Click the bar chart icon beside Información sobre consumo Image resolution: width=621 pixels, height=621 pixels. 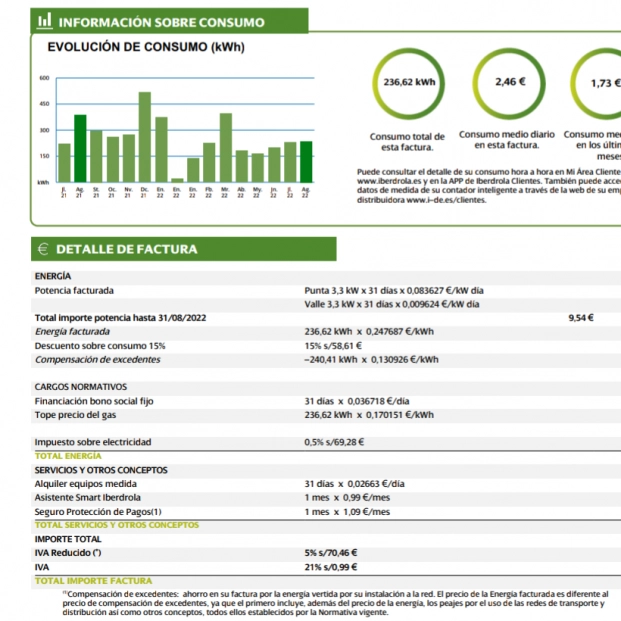pyautogui.click(x=44, y=22)
